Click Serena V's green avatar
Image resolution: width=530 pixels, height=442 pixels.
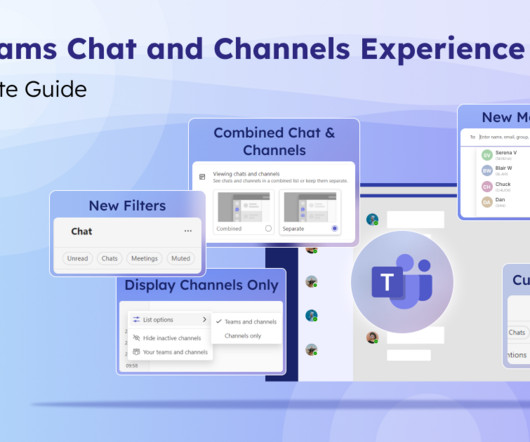click(x=487, y=155)
